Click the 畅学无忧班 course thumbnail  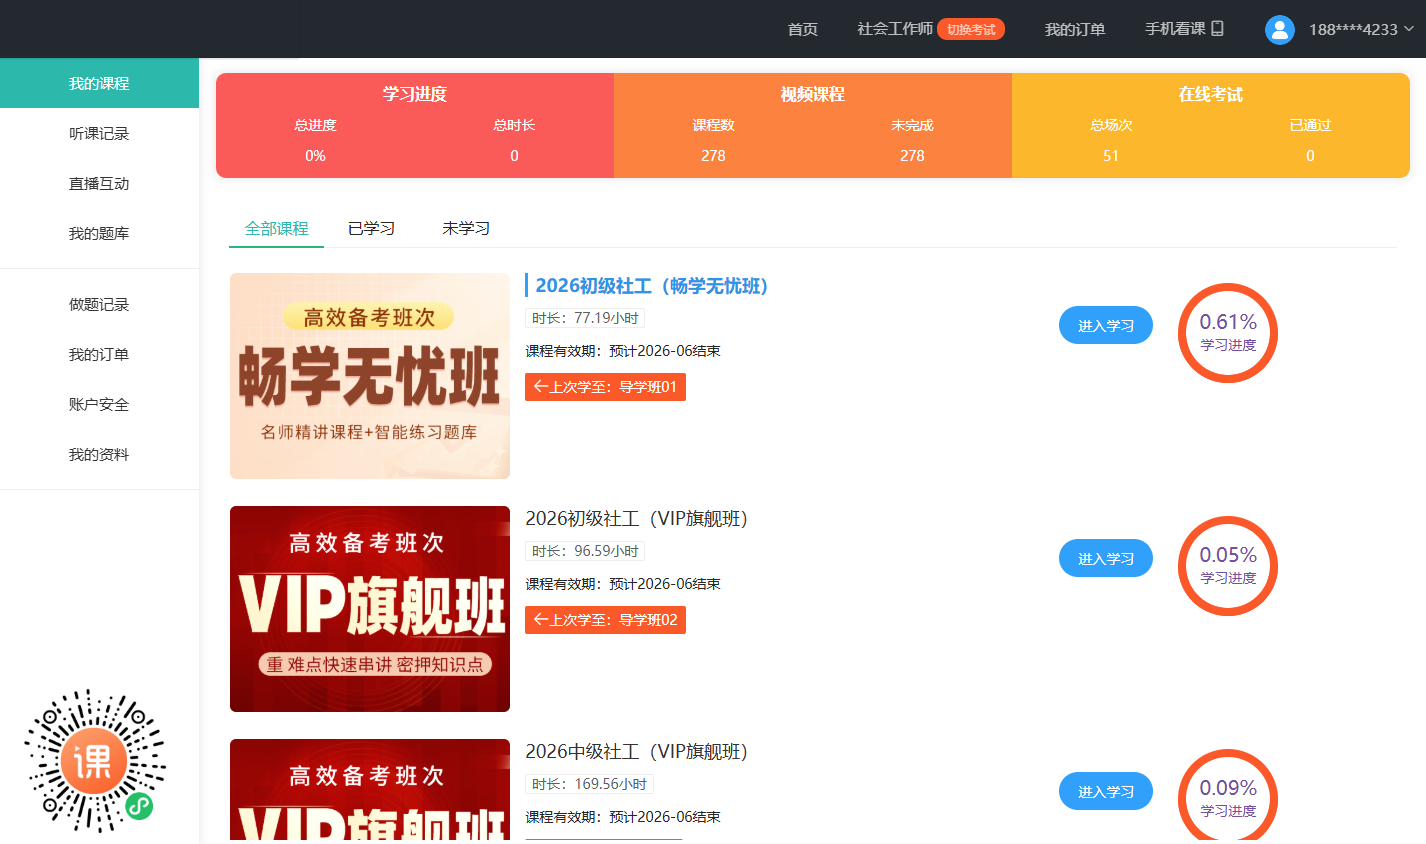point(370,376)
